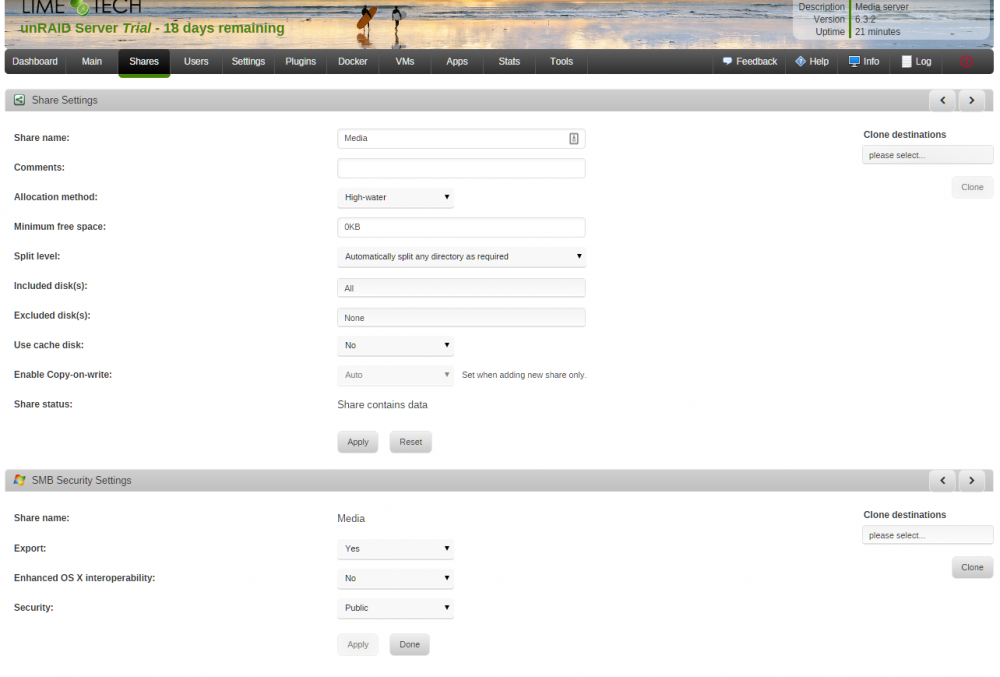
Task: Click the '21 minutes' uptime value
Action: 878,32
